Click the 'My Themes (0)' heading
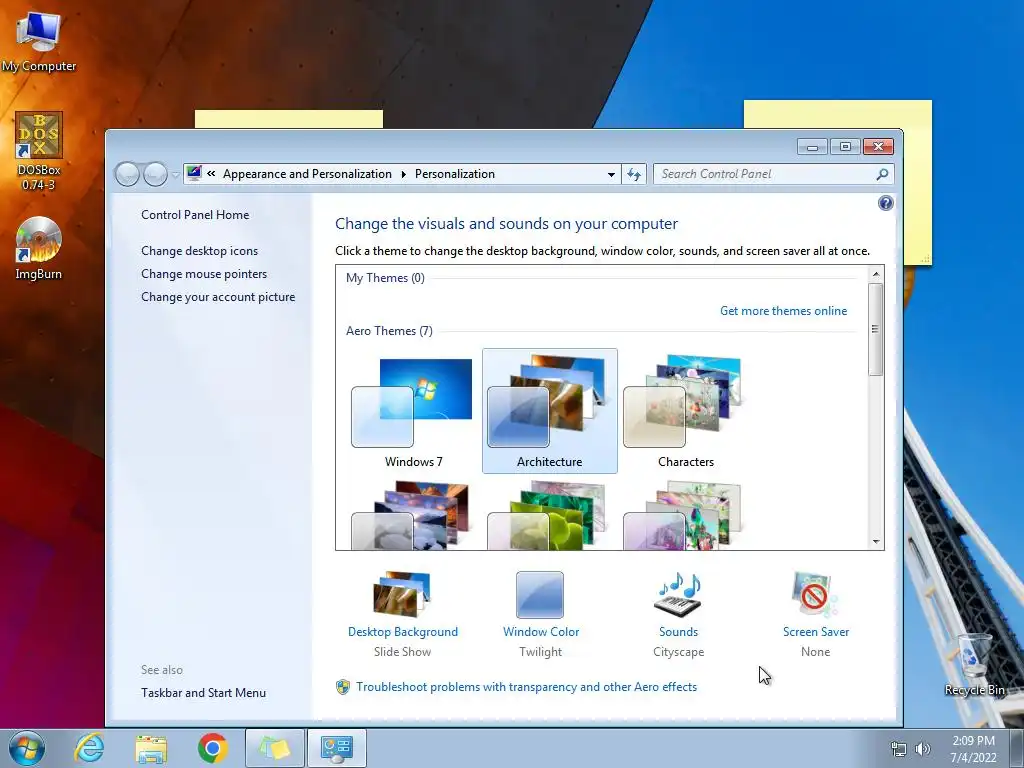Viewport: 1024px width, 768px height. click(x=385, y=278)
